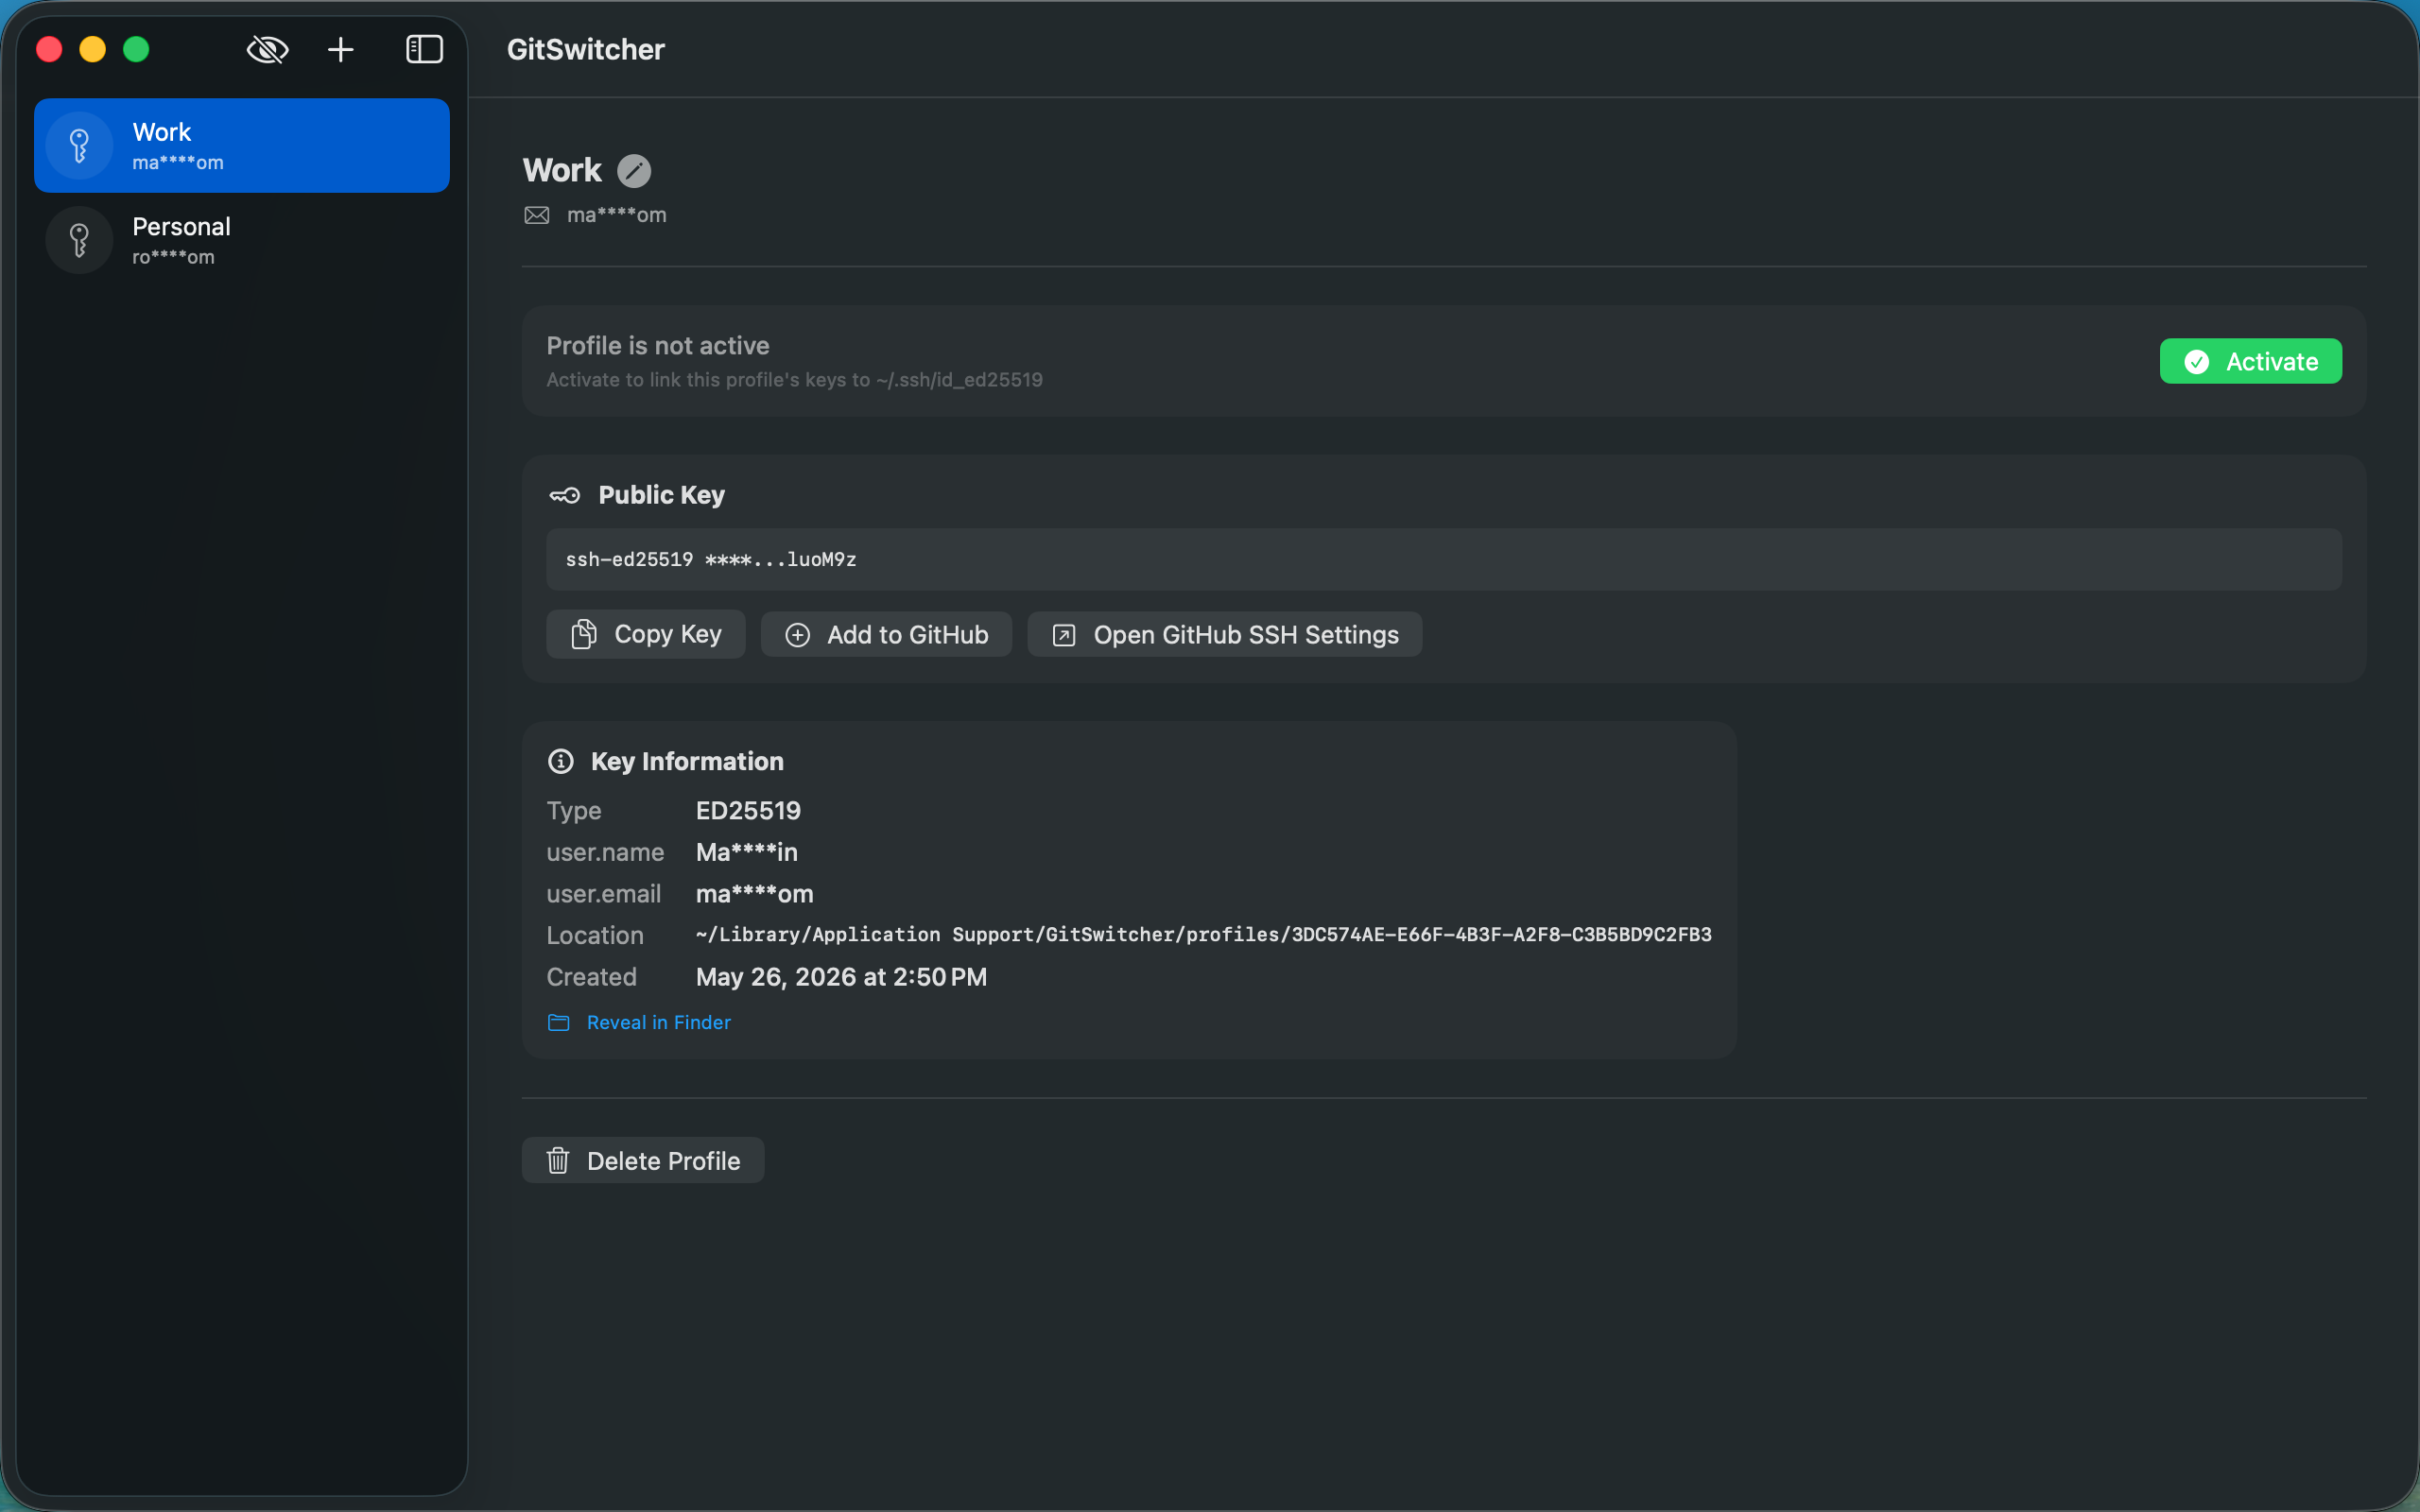
Task: Click the envelope icon by email
Action: pos(537,215)
